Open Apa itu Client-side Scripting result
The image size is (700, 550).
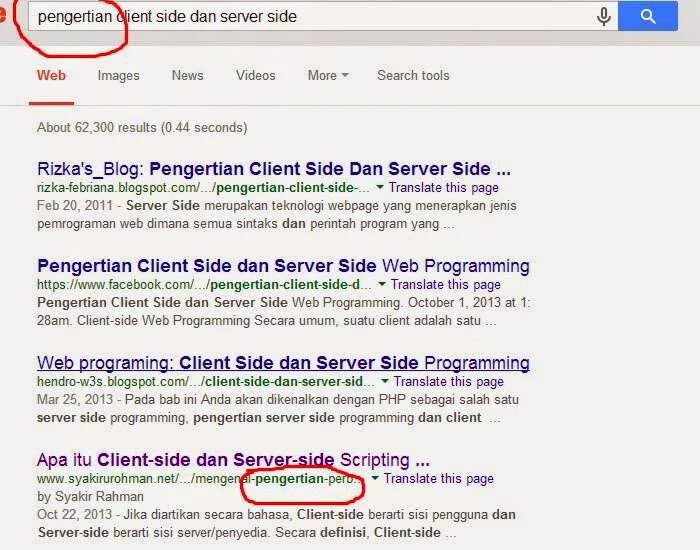tap(233, 459)
